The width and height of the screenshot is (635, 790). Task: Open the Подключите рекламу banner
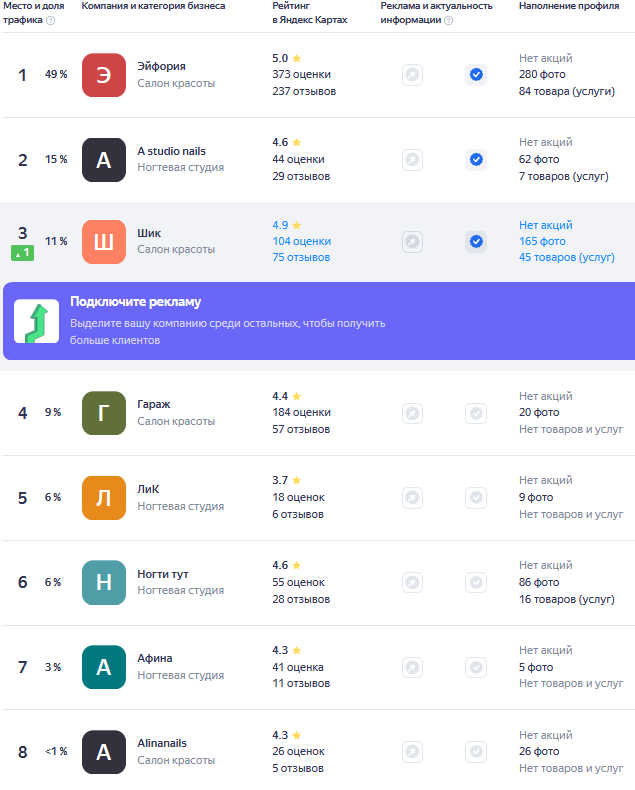tap(319, 321)
